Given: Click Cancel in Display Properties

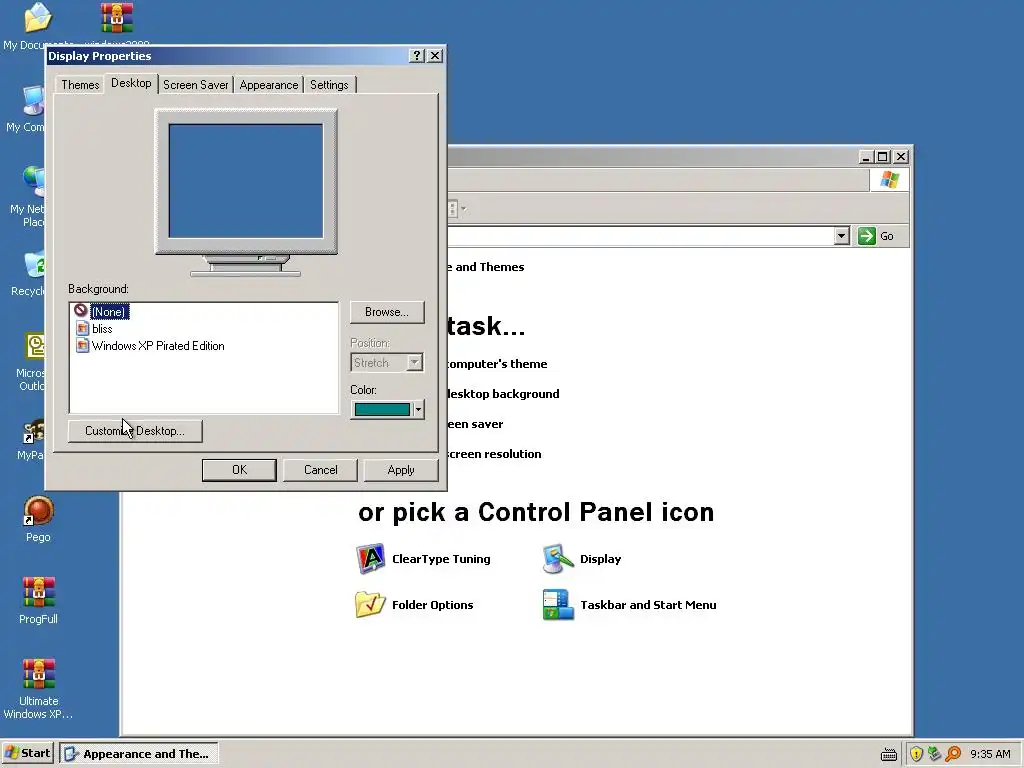Looking at the screenshot, I should click(x=320, y=470).
